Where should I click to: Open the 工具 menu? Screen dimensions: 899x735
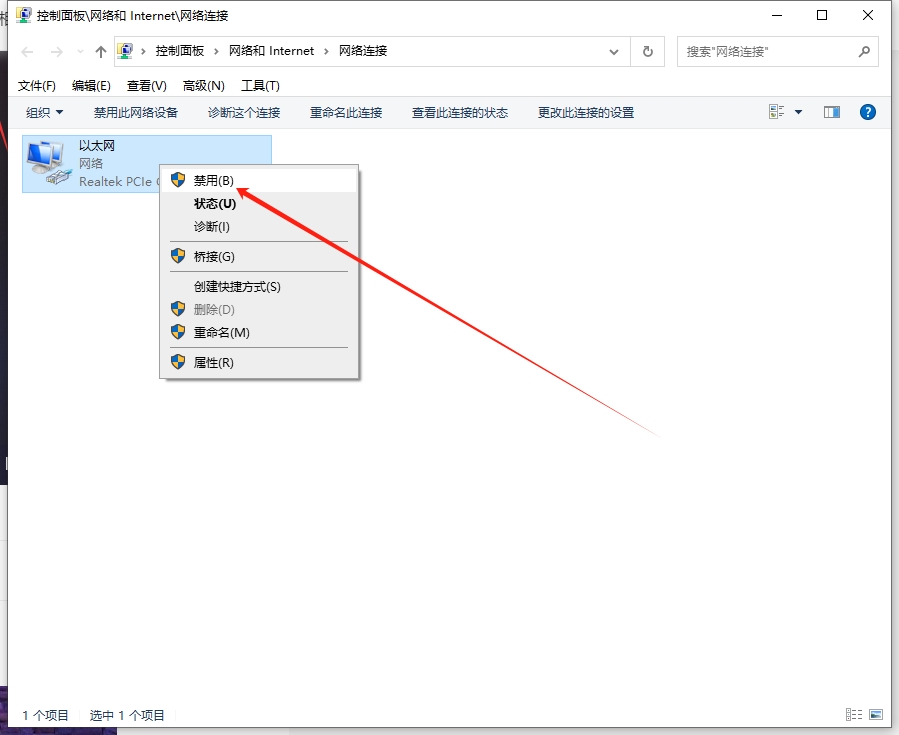[260, 85]
